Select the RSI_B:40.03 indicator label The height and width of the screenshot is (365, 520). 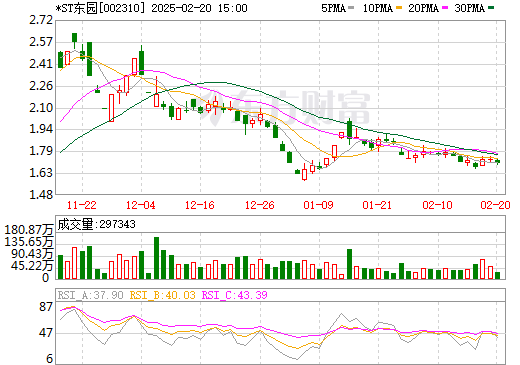[162, 295]
